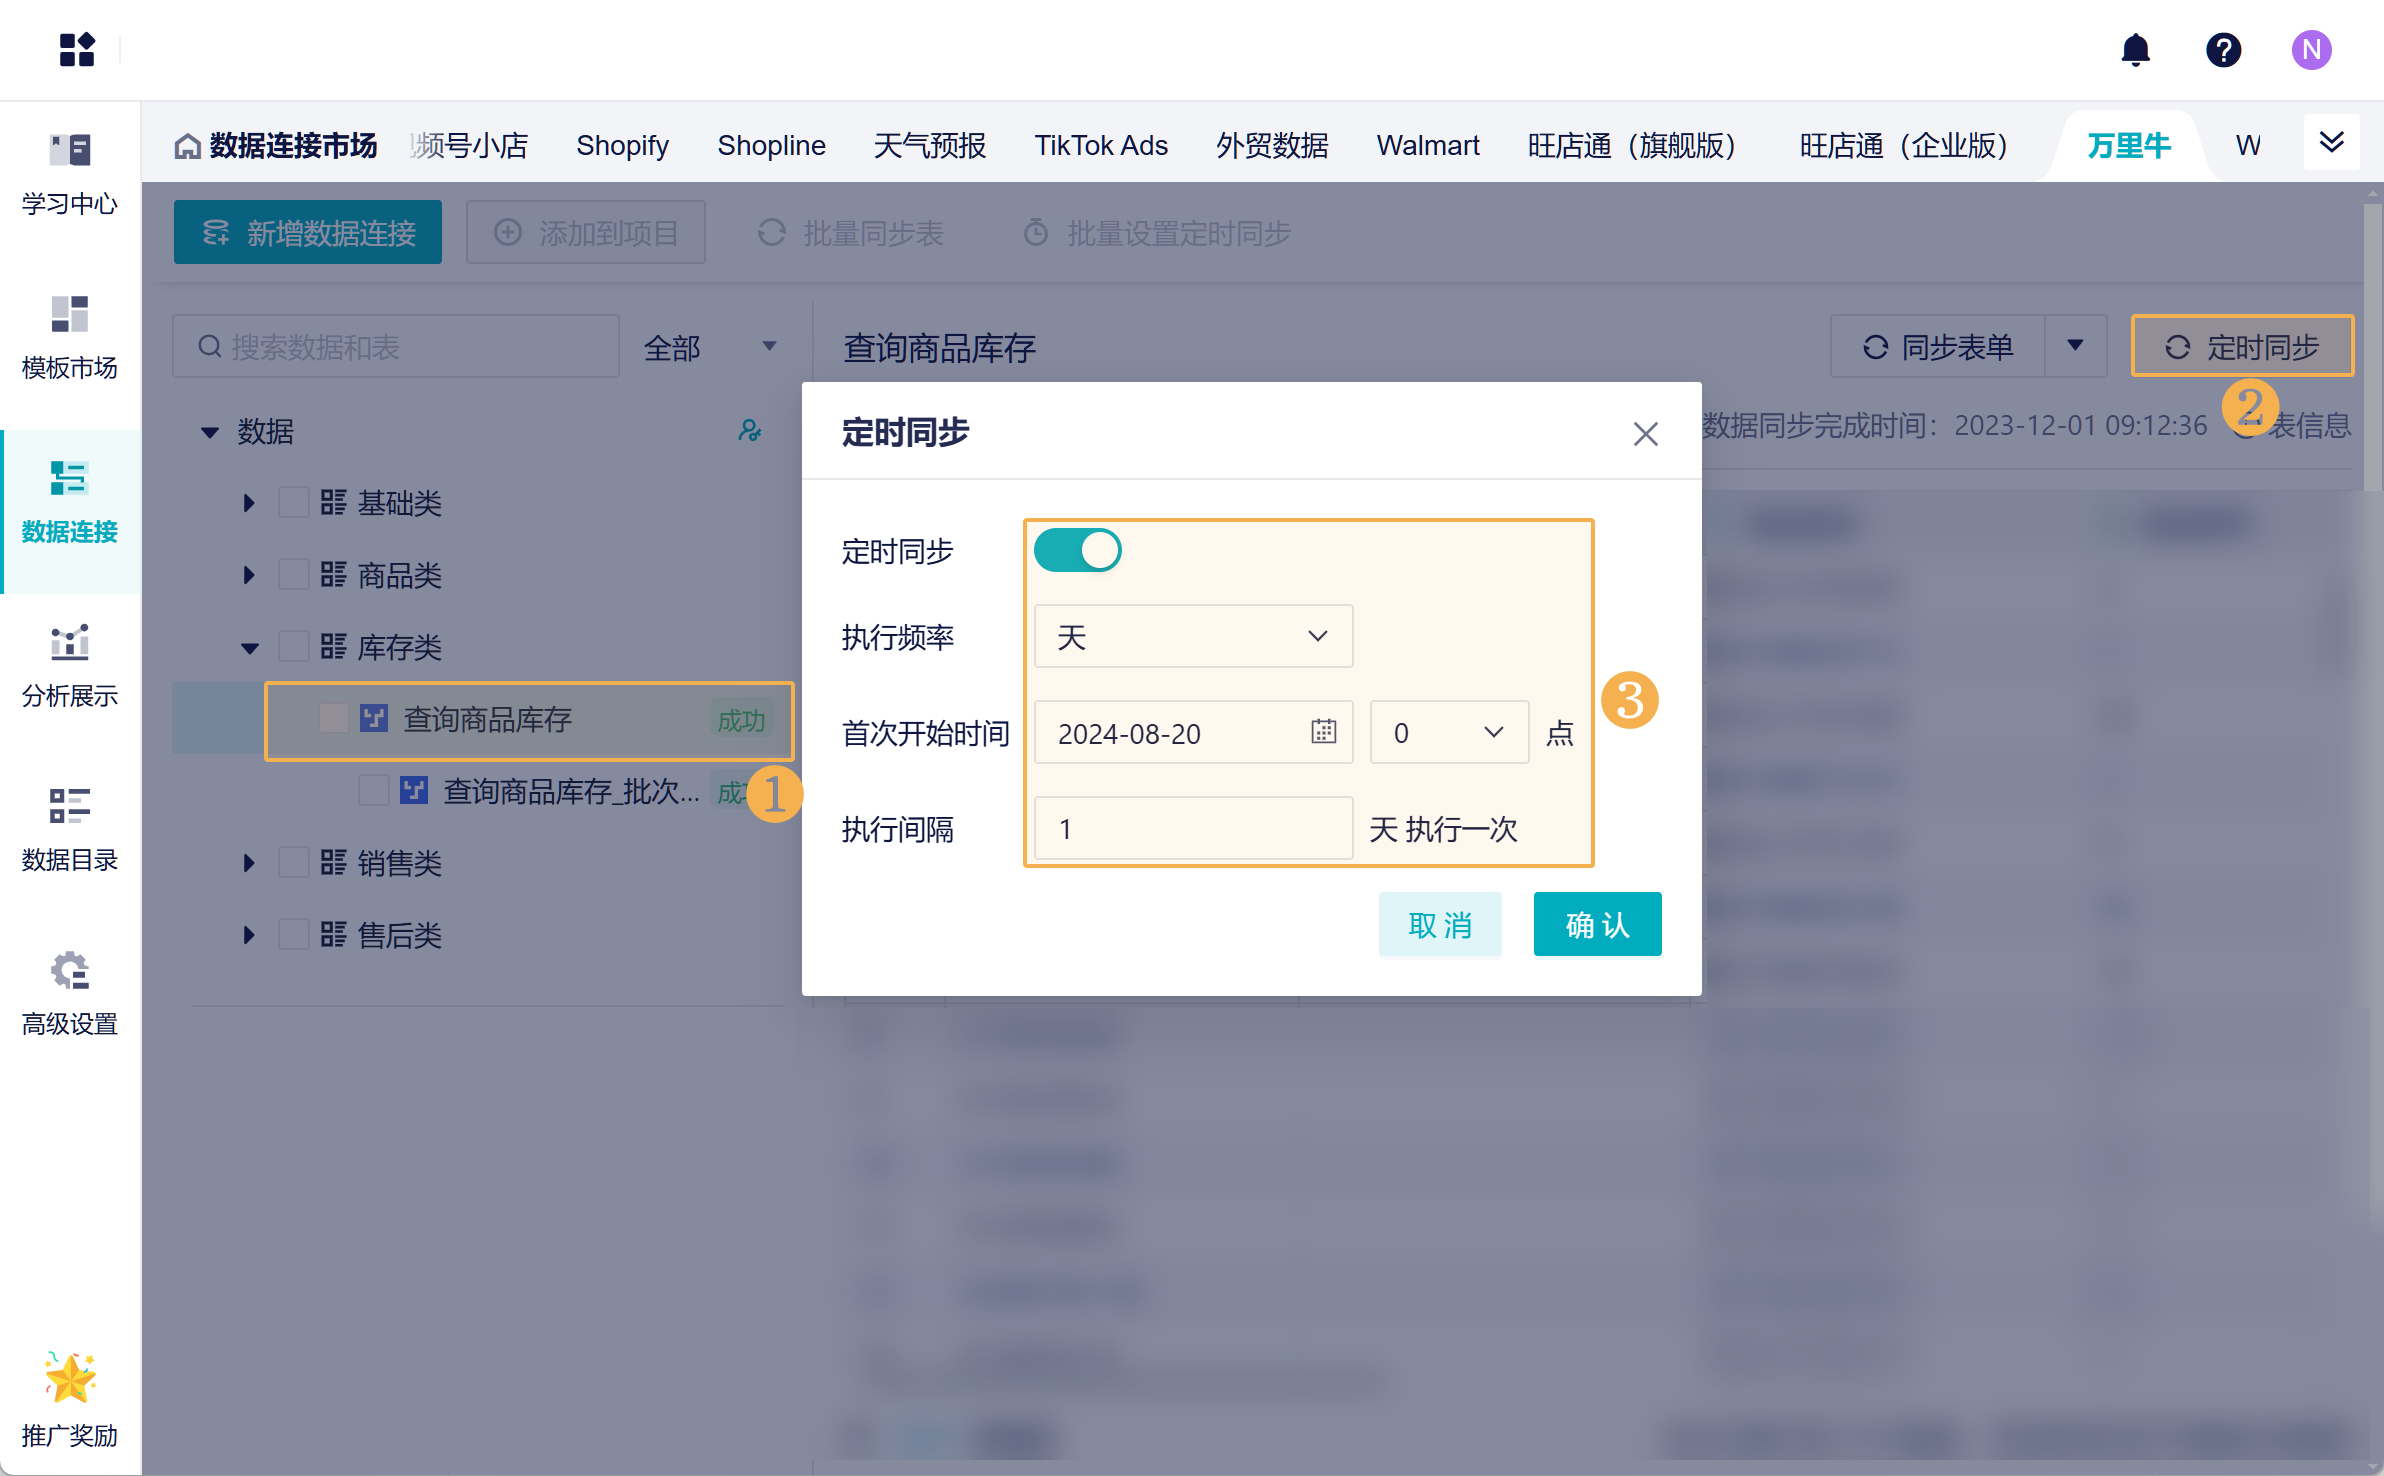
Task: Switch to the TikTok Ads tab
Action: [1100, 146]
